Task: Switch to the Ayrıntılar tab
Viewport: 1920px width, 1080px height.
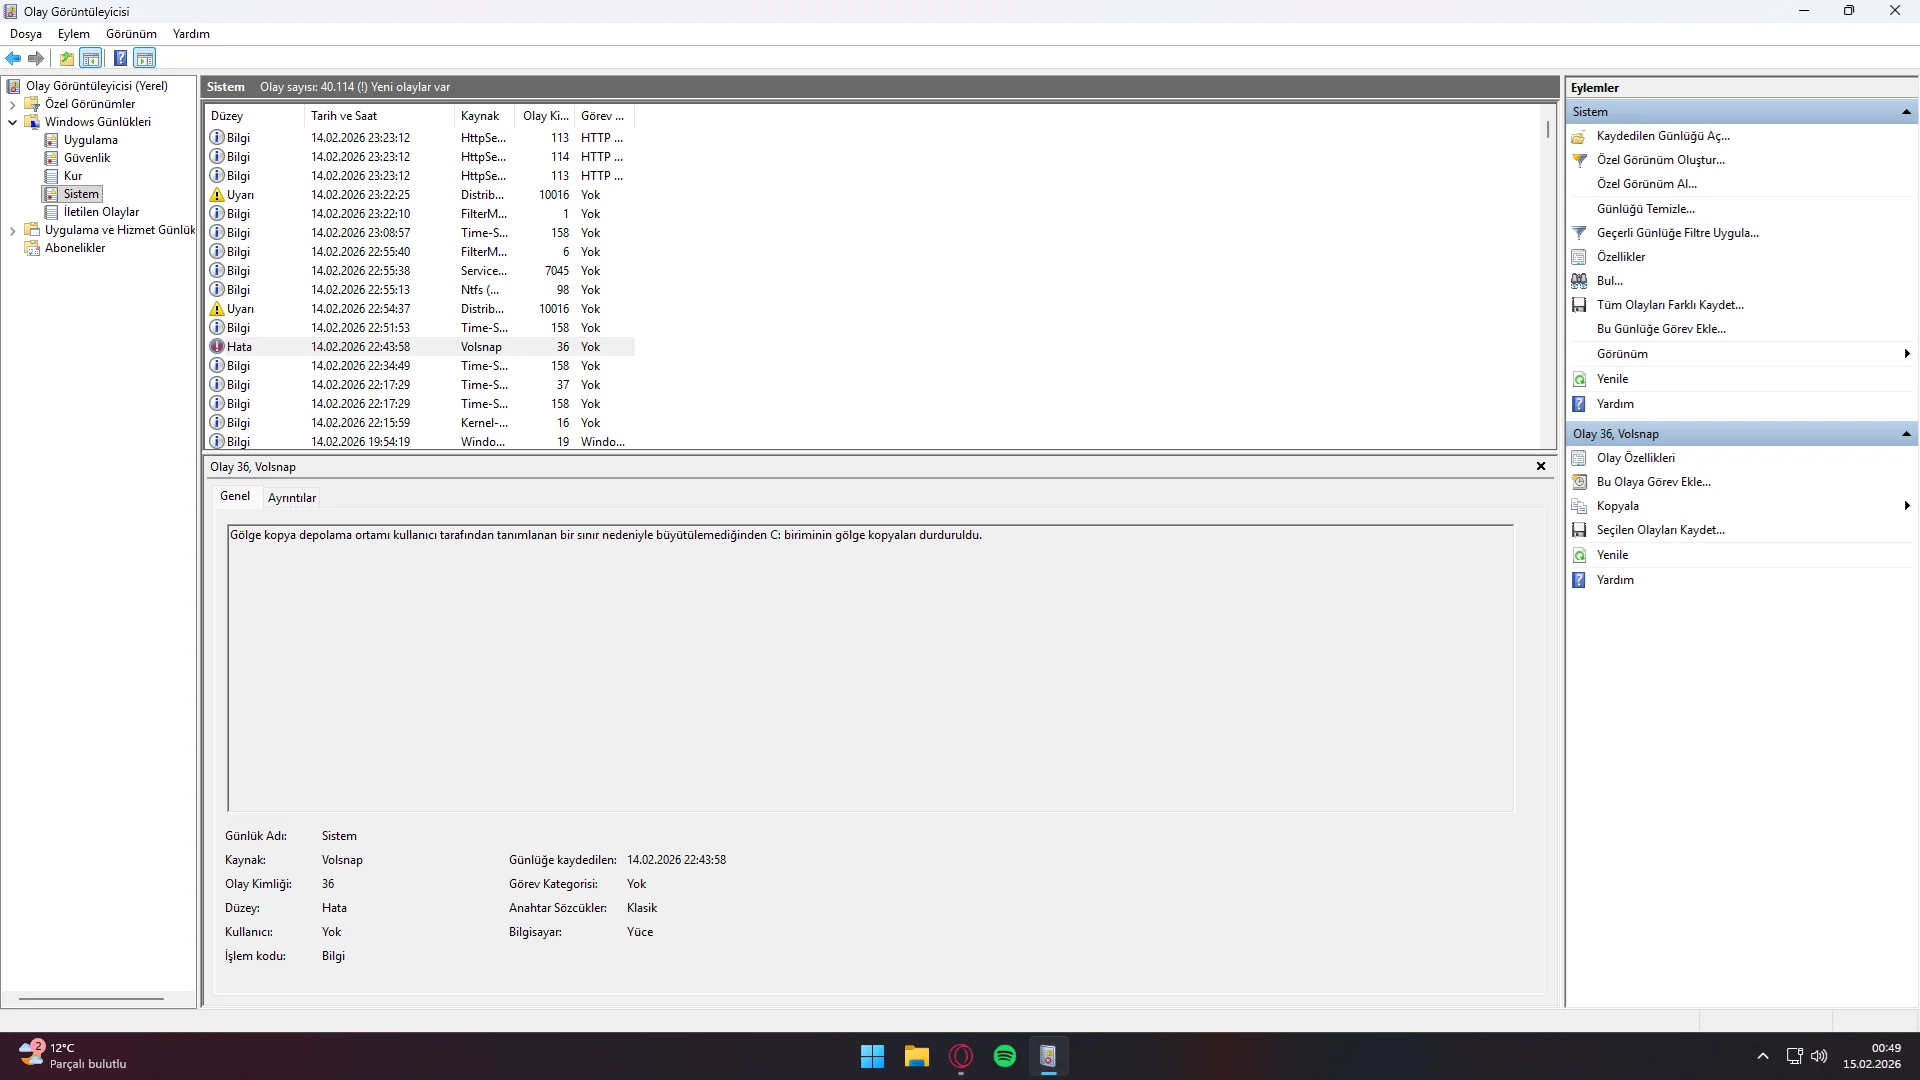Action: [291, 497]
